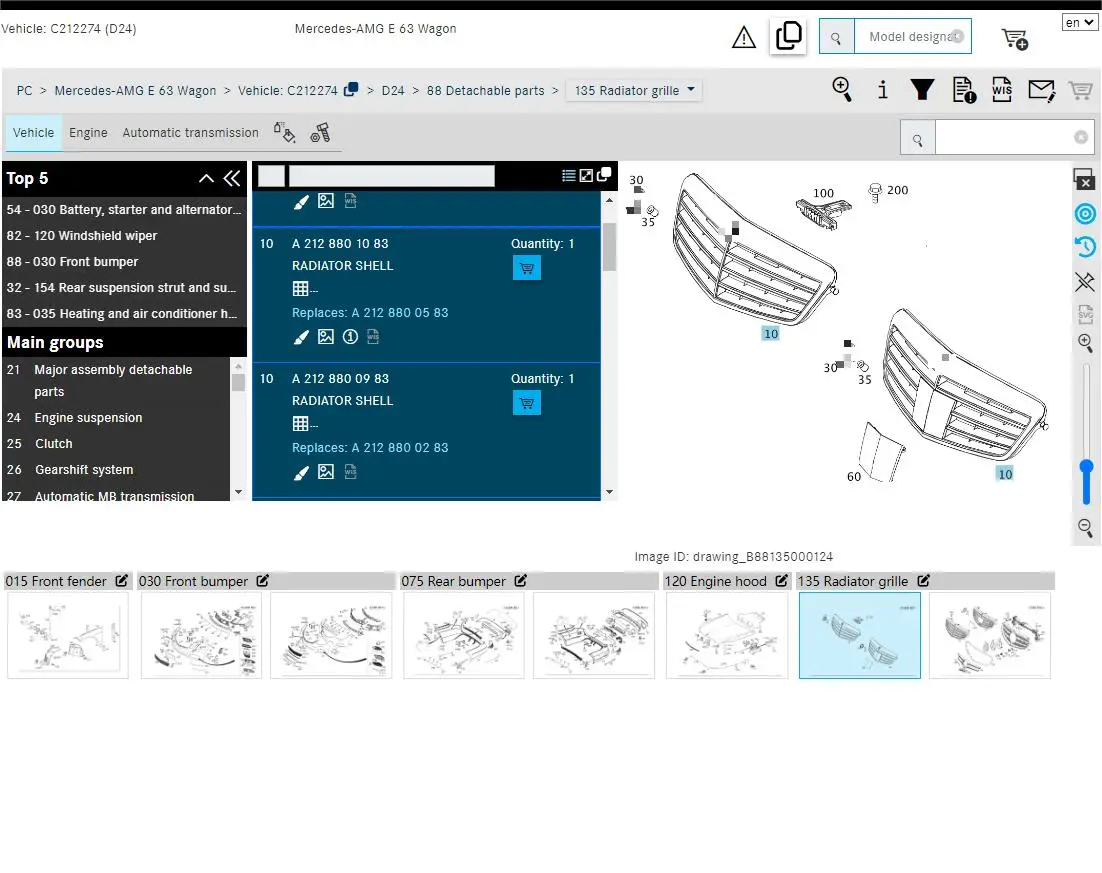
Task: Click the envelope with pencil feedback icon
Action: coord(1041,90)
